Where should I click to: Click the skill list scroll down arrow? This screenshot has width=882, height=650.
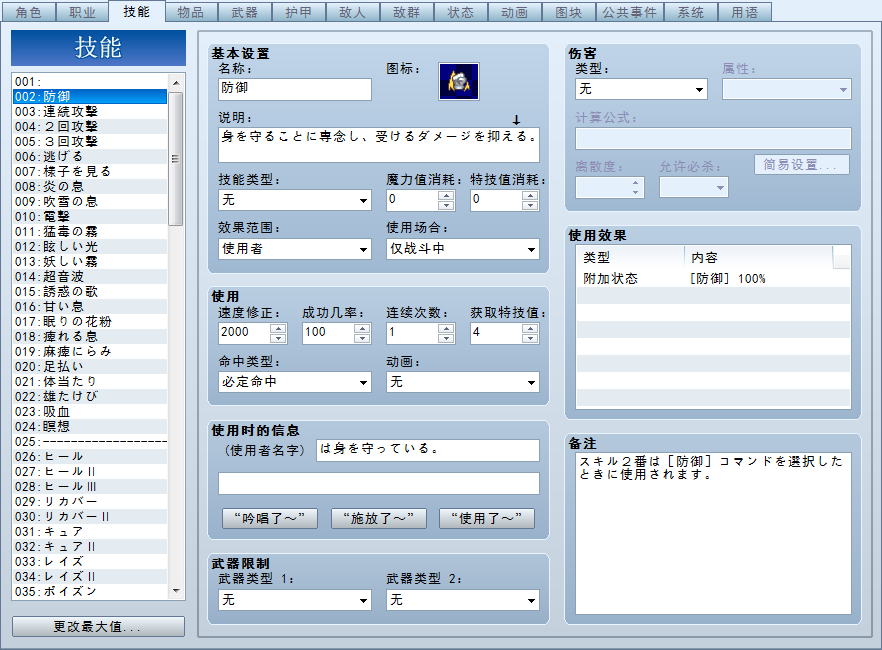tap(176, 590)
